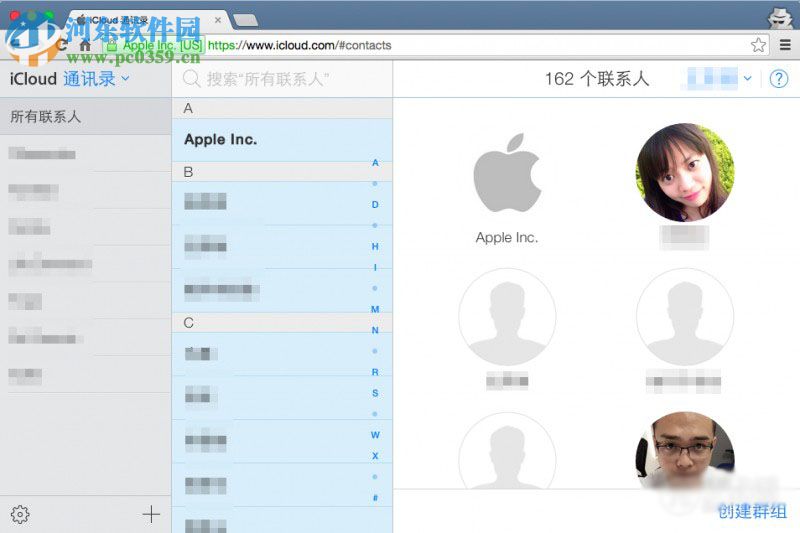Image resolution: width=800 pixels, height=533 pixels.
Task: Click the search magnifier icon
Action: [x=191, y=79]
